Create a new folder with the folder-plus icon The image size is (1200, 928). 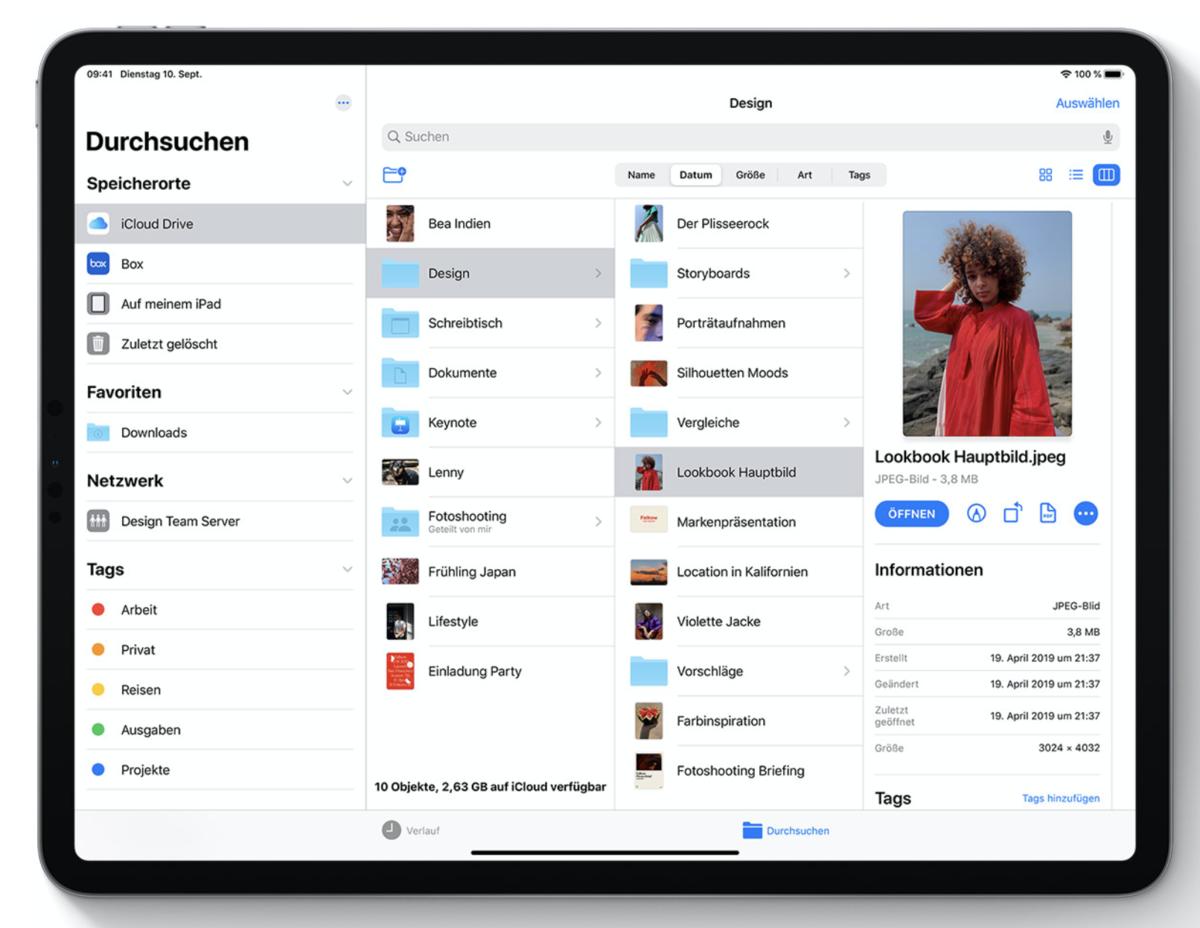pos(394,175)
